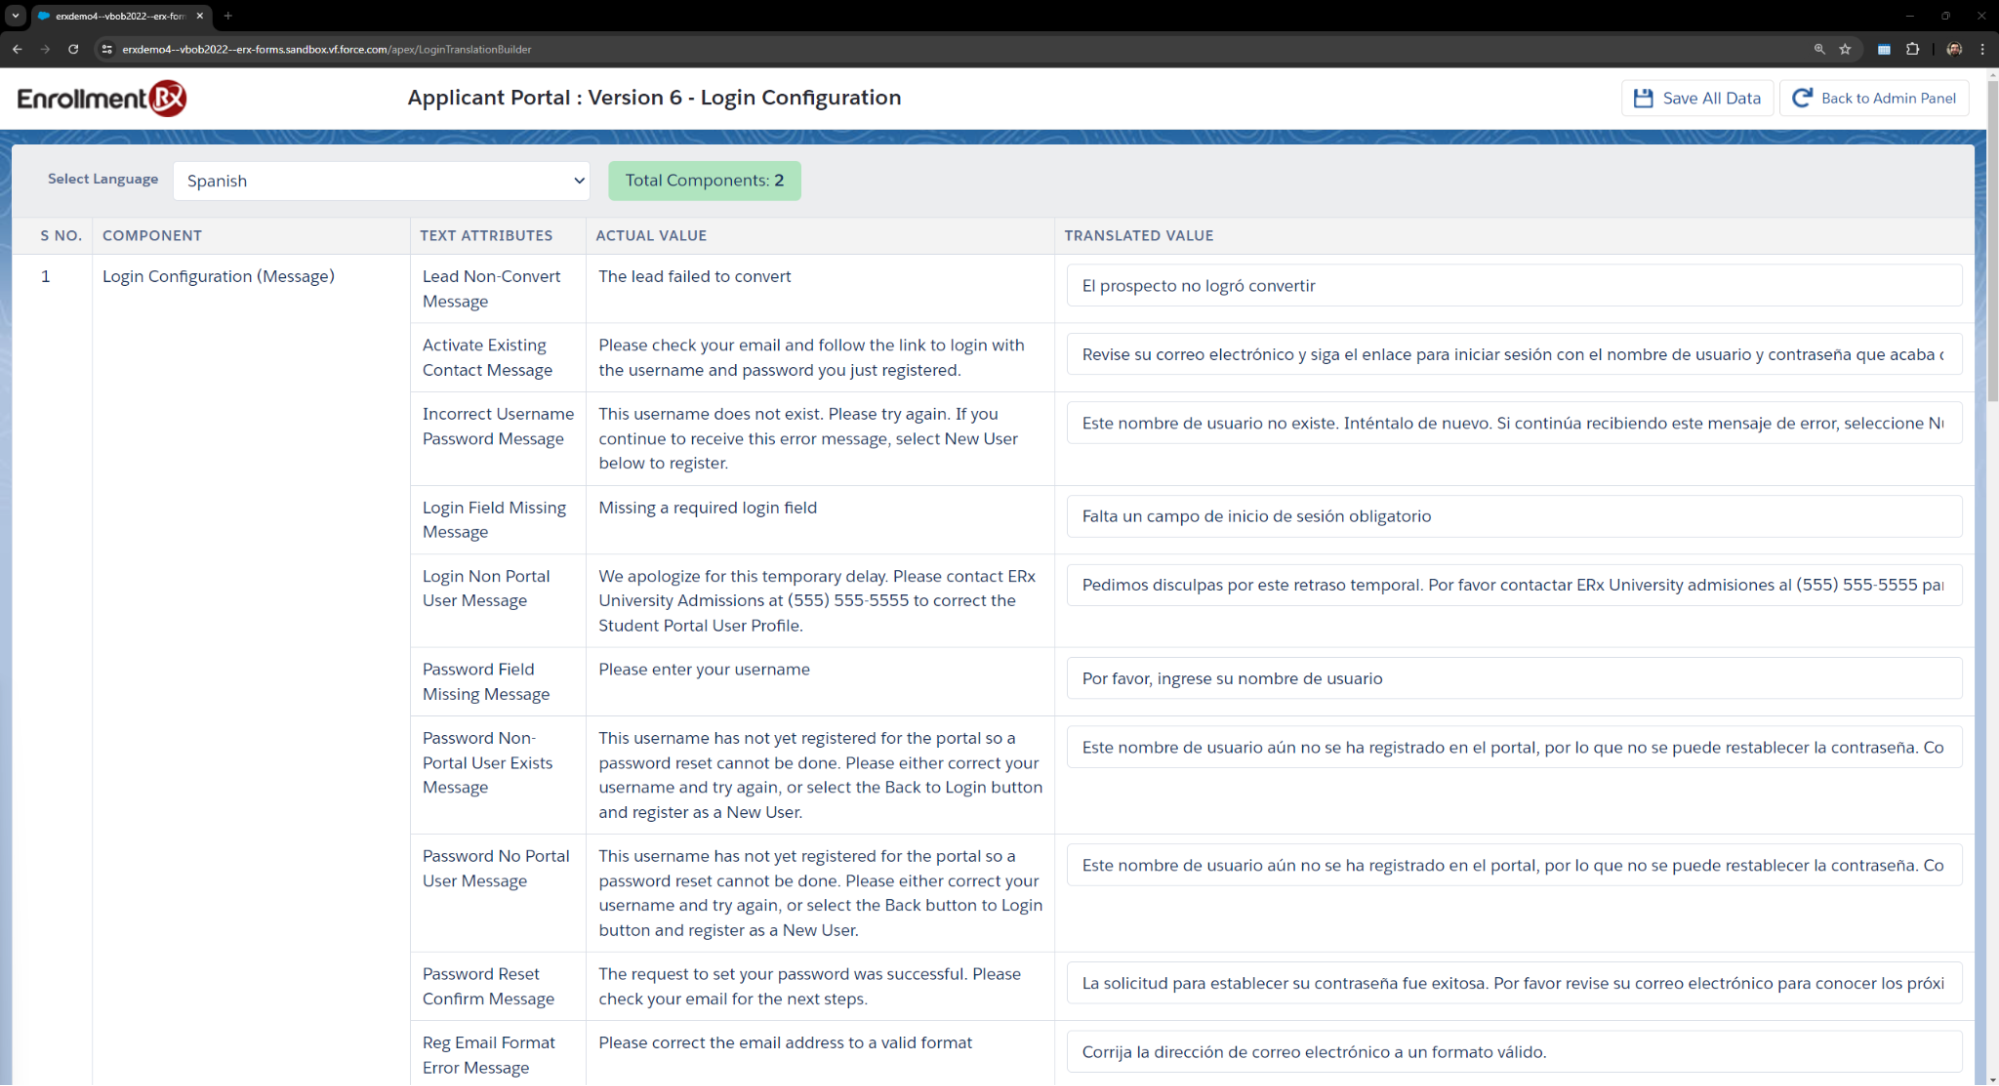Click the EnrollmentRx logo

click(x=102, y=98)
